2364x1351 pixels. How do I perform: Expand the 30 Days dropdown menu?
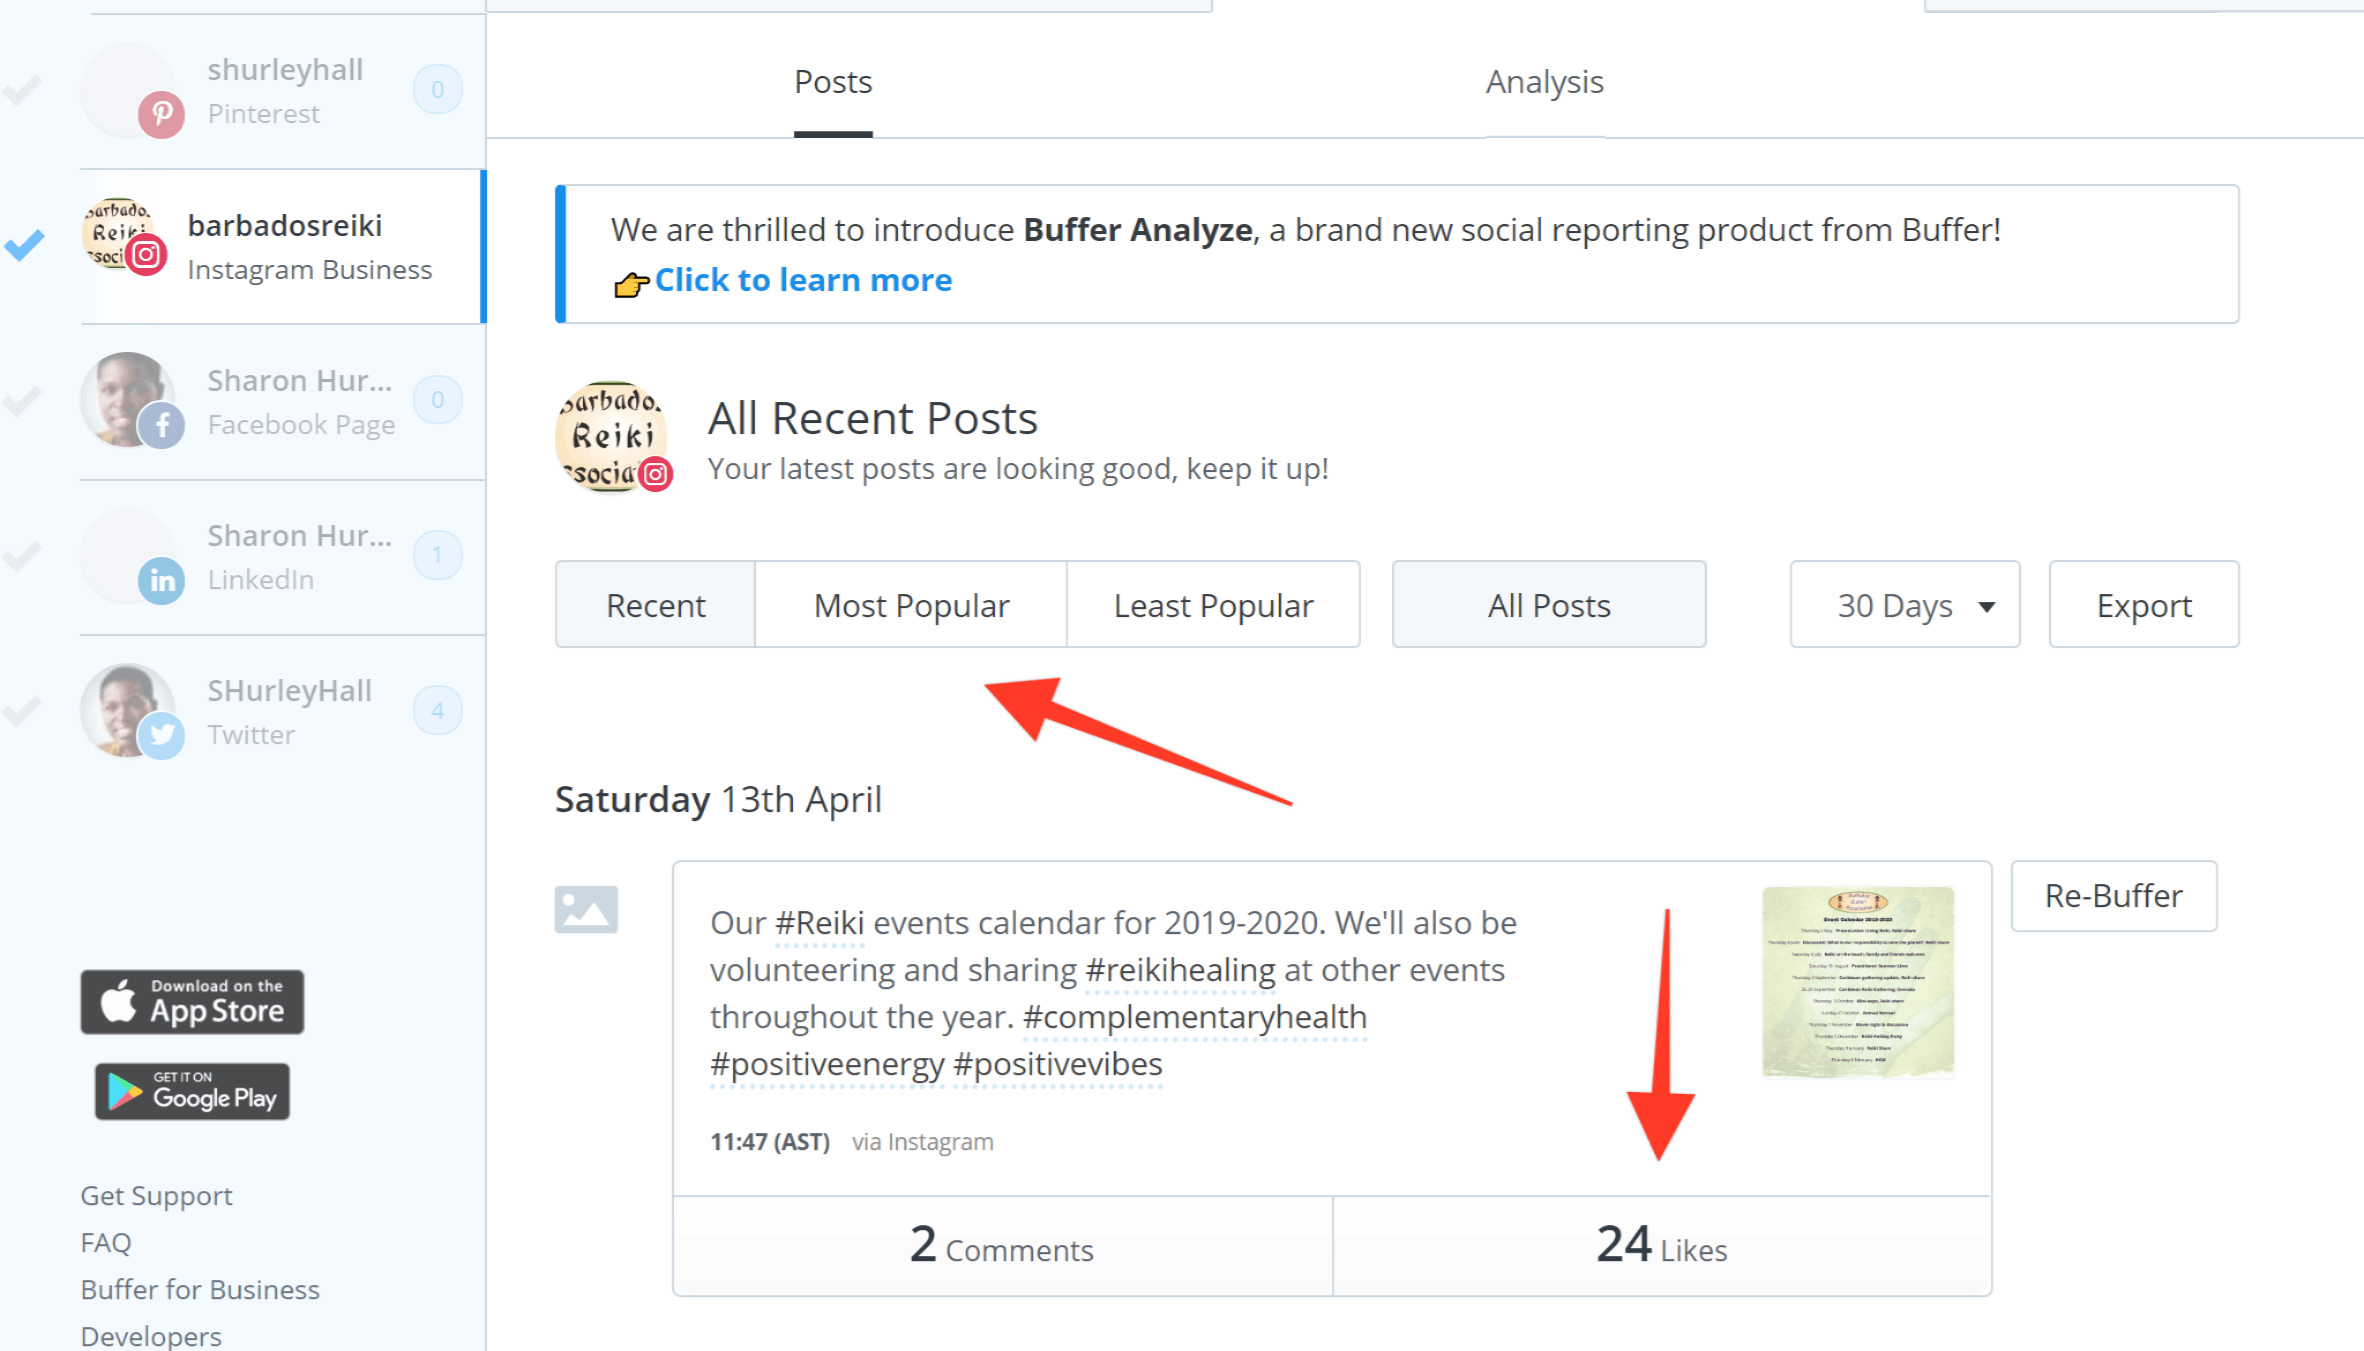[x=1914, y=606]
